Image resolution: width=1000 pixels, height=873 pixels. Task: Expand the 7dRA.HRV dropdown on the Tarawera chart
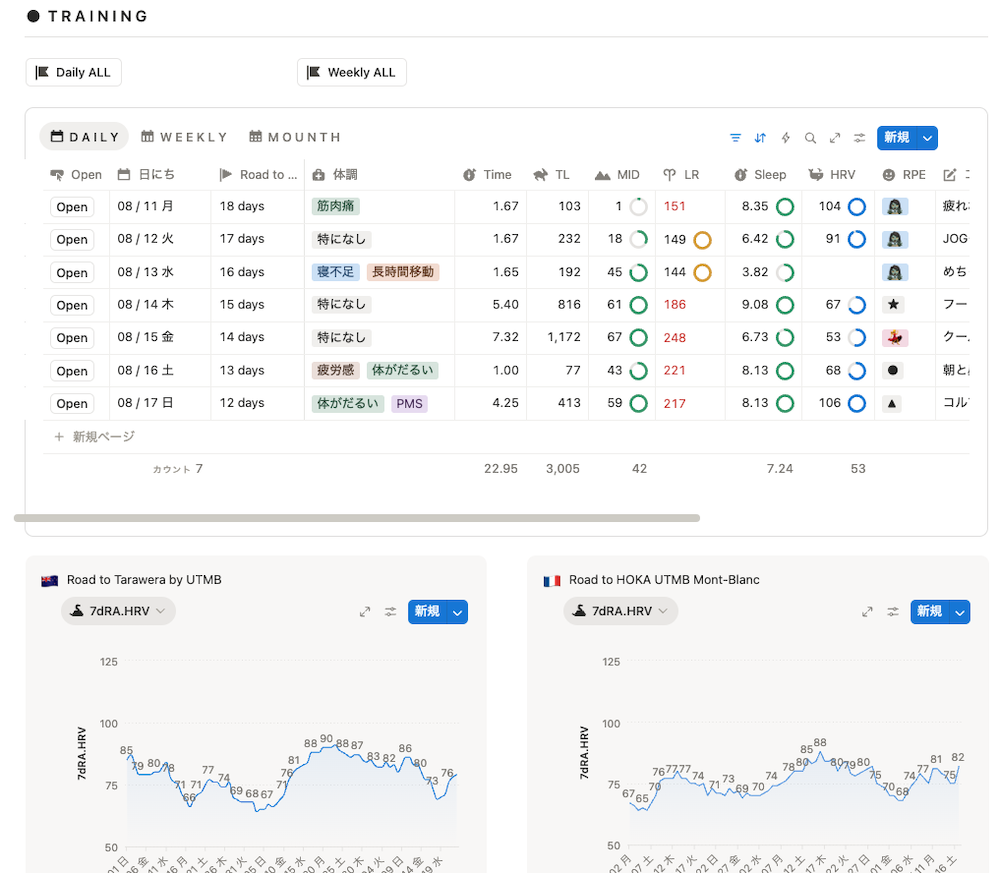pos(118,611)
